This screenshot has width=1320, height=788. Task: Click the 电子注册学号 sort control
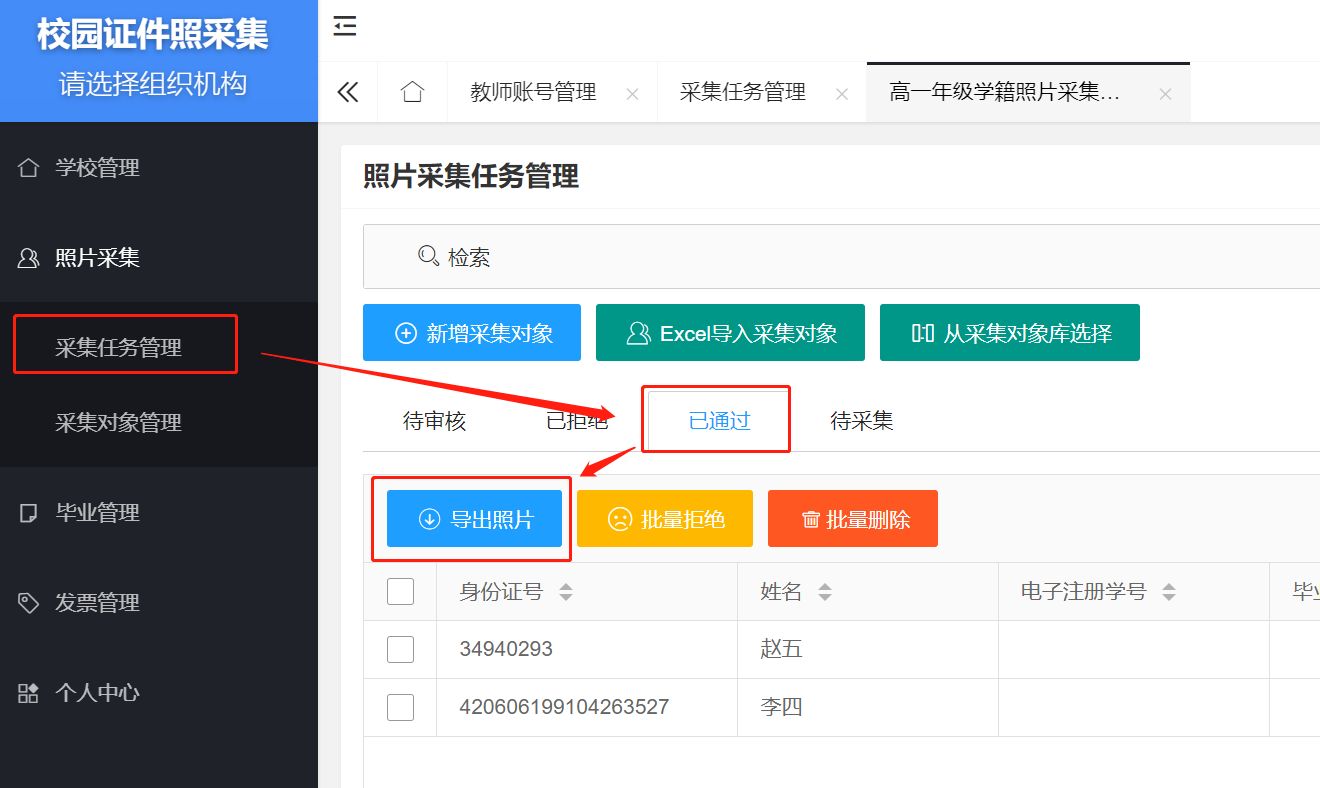1168,591
